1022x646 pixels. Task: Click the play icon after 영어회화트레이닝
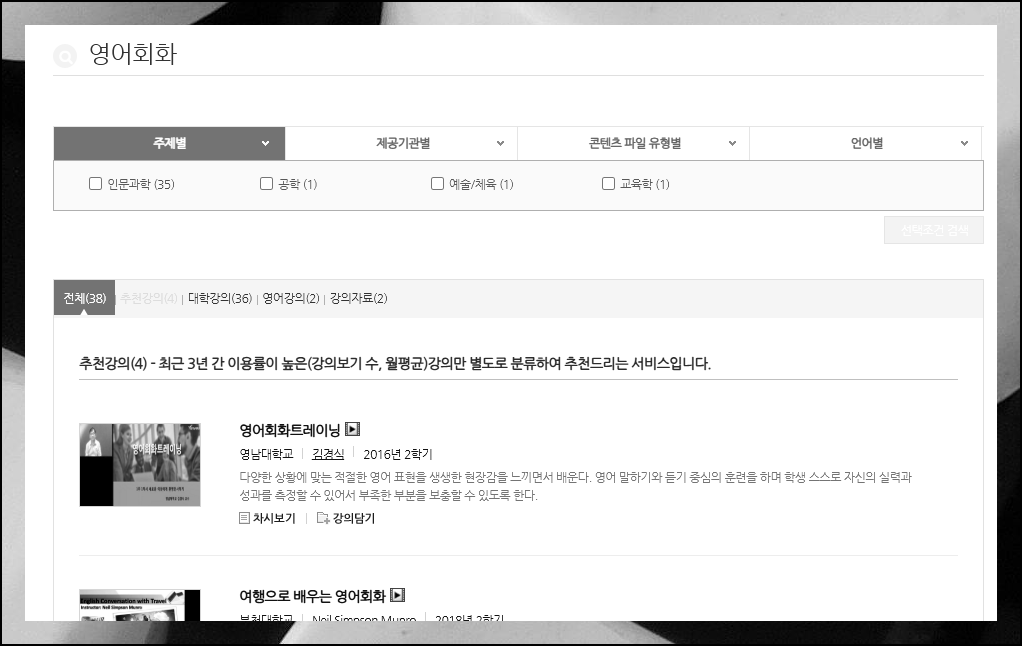(x=353, y=429)
